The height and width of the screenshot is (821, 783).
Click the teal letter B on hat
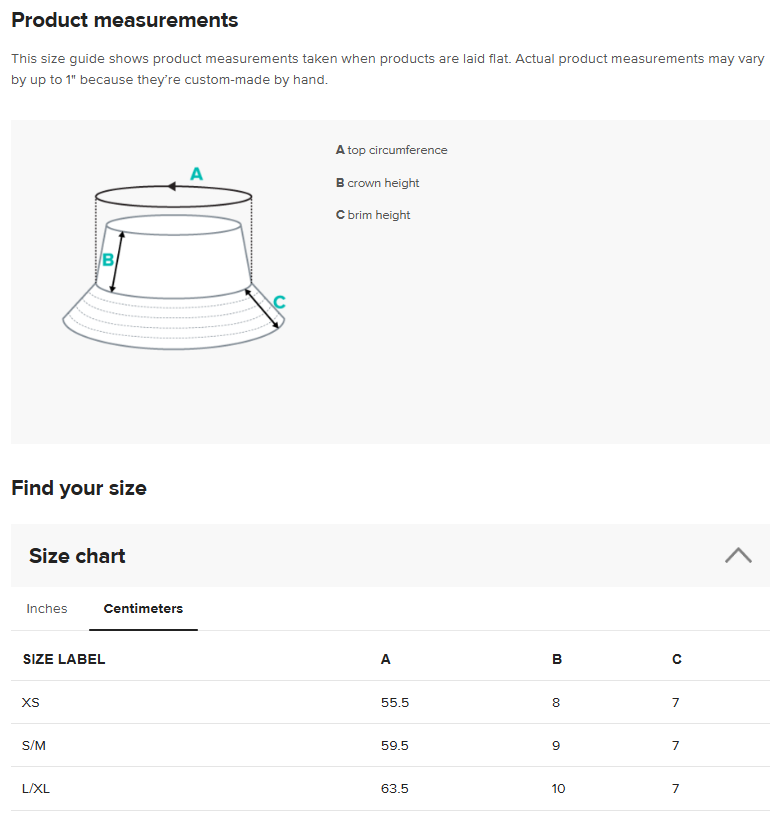point(108,260)
